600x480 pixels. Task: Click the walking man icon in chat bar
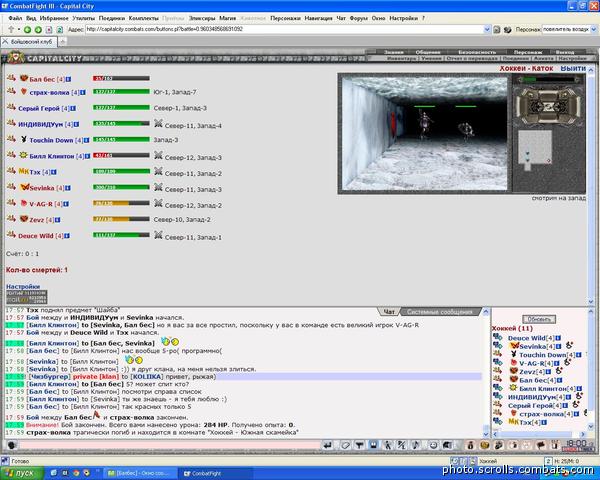pos(388,445)
